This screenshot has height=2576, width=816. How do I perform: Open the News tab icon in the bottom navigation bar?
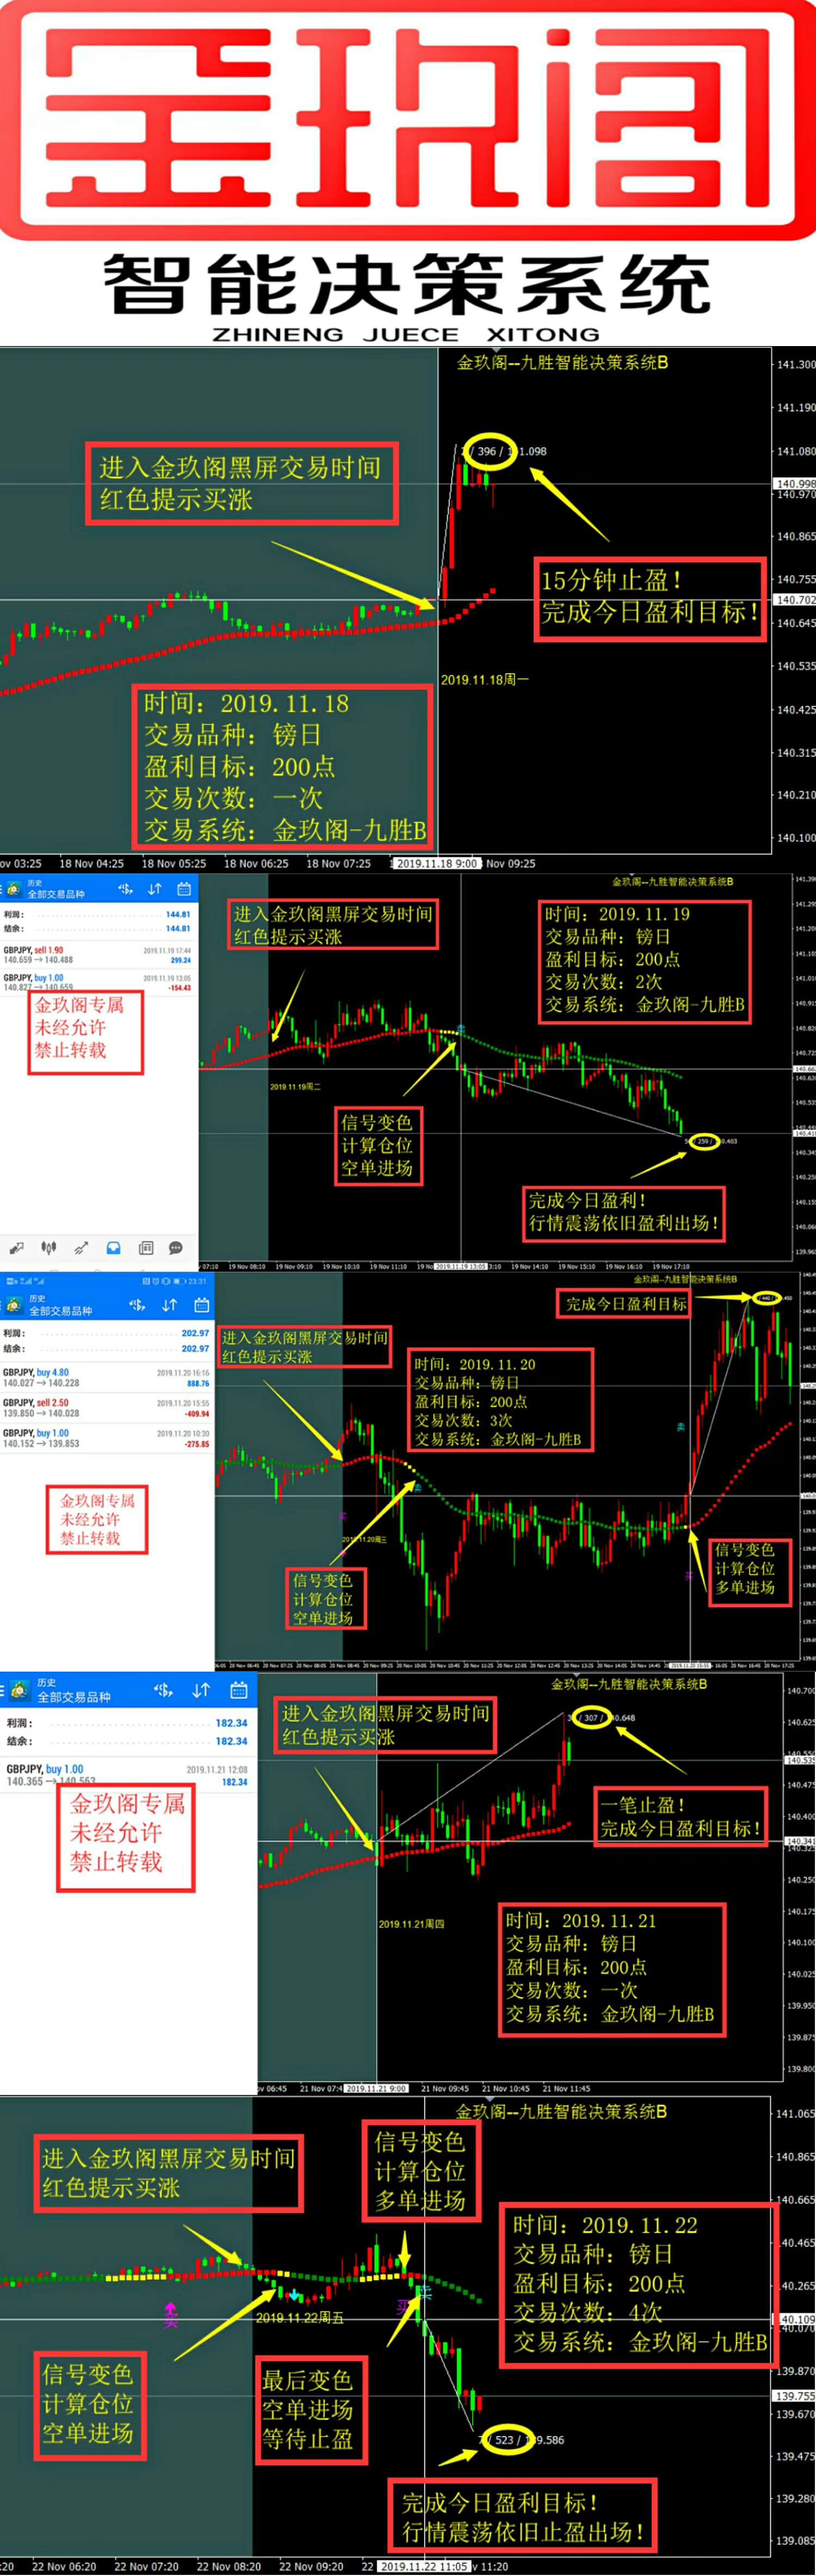[146, 1248]
